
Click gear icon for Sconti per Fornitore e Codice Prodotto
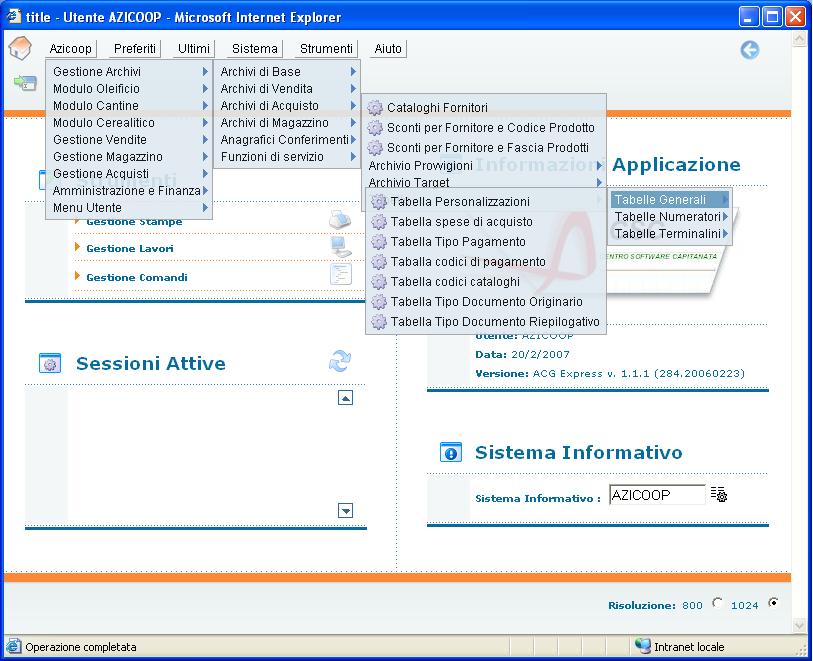pos(375,128)
